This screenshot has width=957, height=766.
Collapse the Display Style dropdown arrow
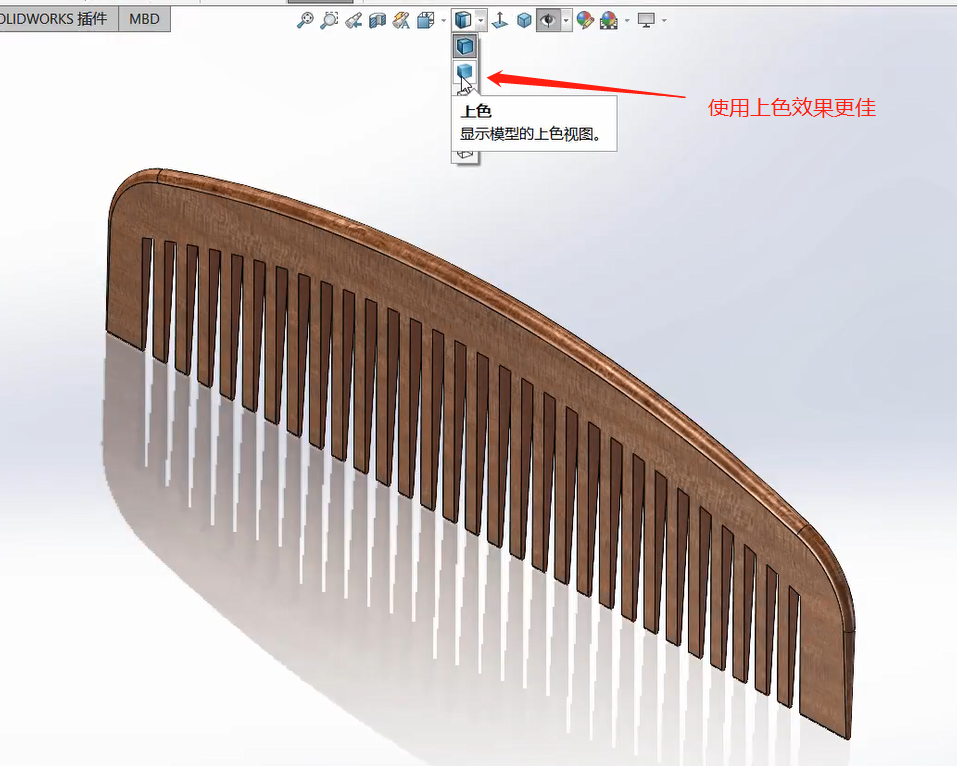point(481,21)
